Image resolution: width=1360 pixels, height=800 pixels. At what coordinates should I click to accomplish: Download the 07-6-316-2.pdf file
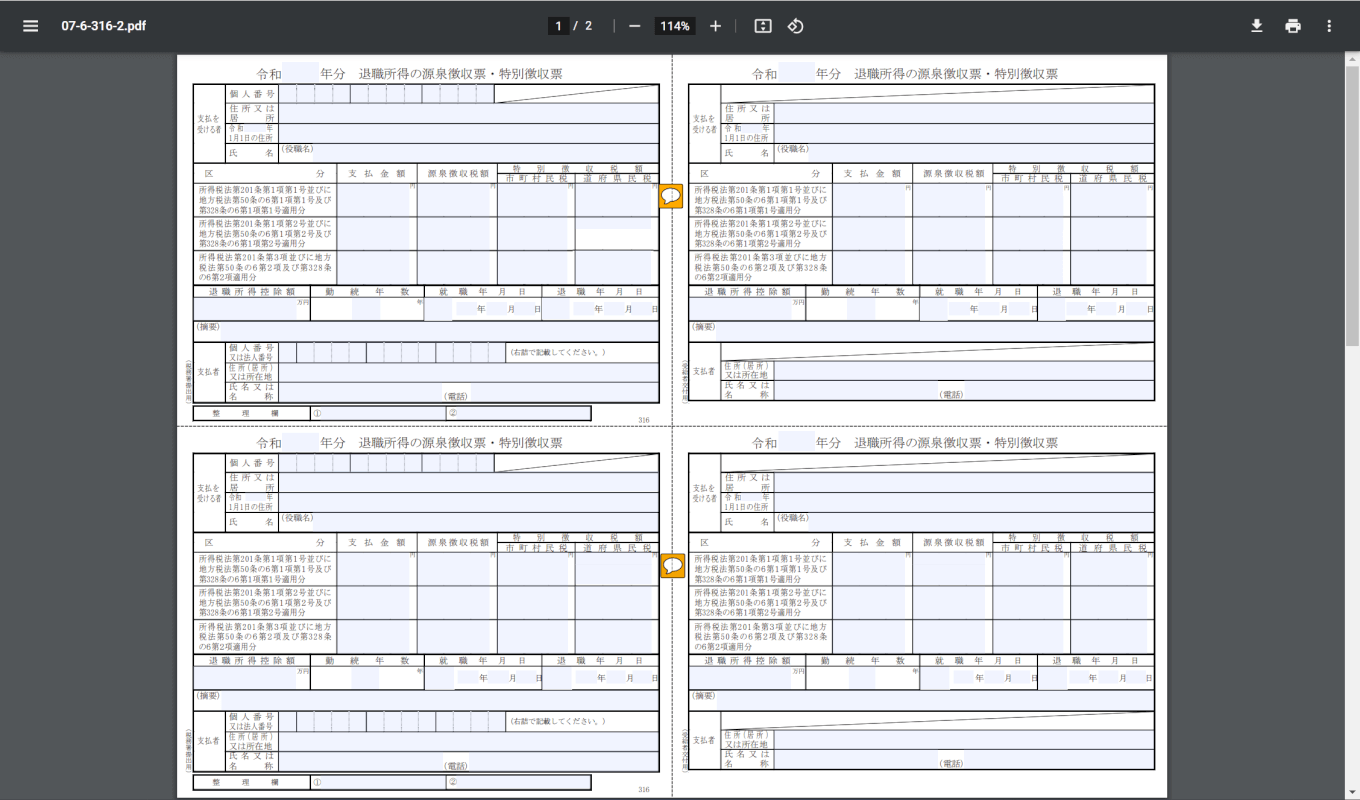point(1257,26)
